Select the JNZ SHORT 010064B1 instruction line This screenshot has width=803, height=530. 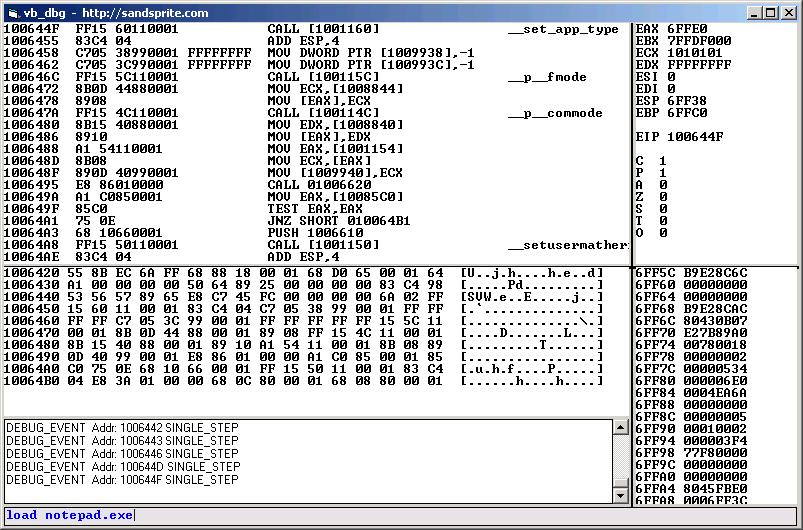[338, 220]
